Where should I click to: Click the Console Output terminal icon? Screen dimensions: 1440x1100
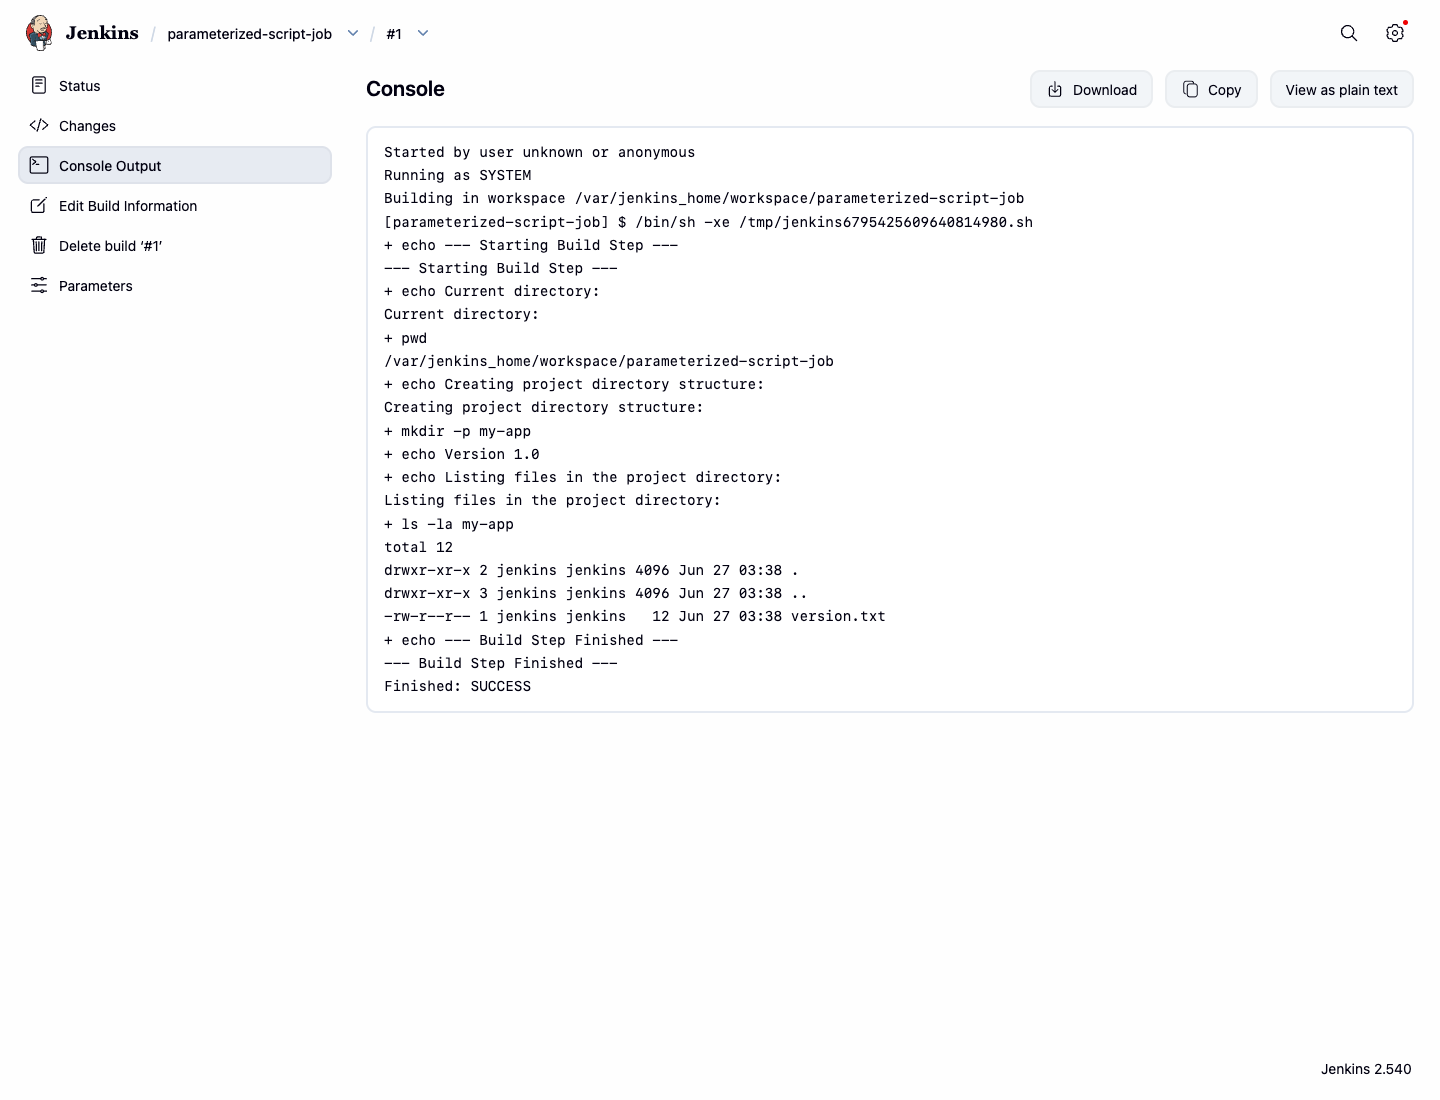point(39,165)
